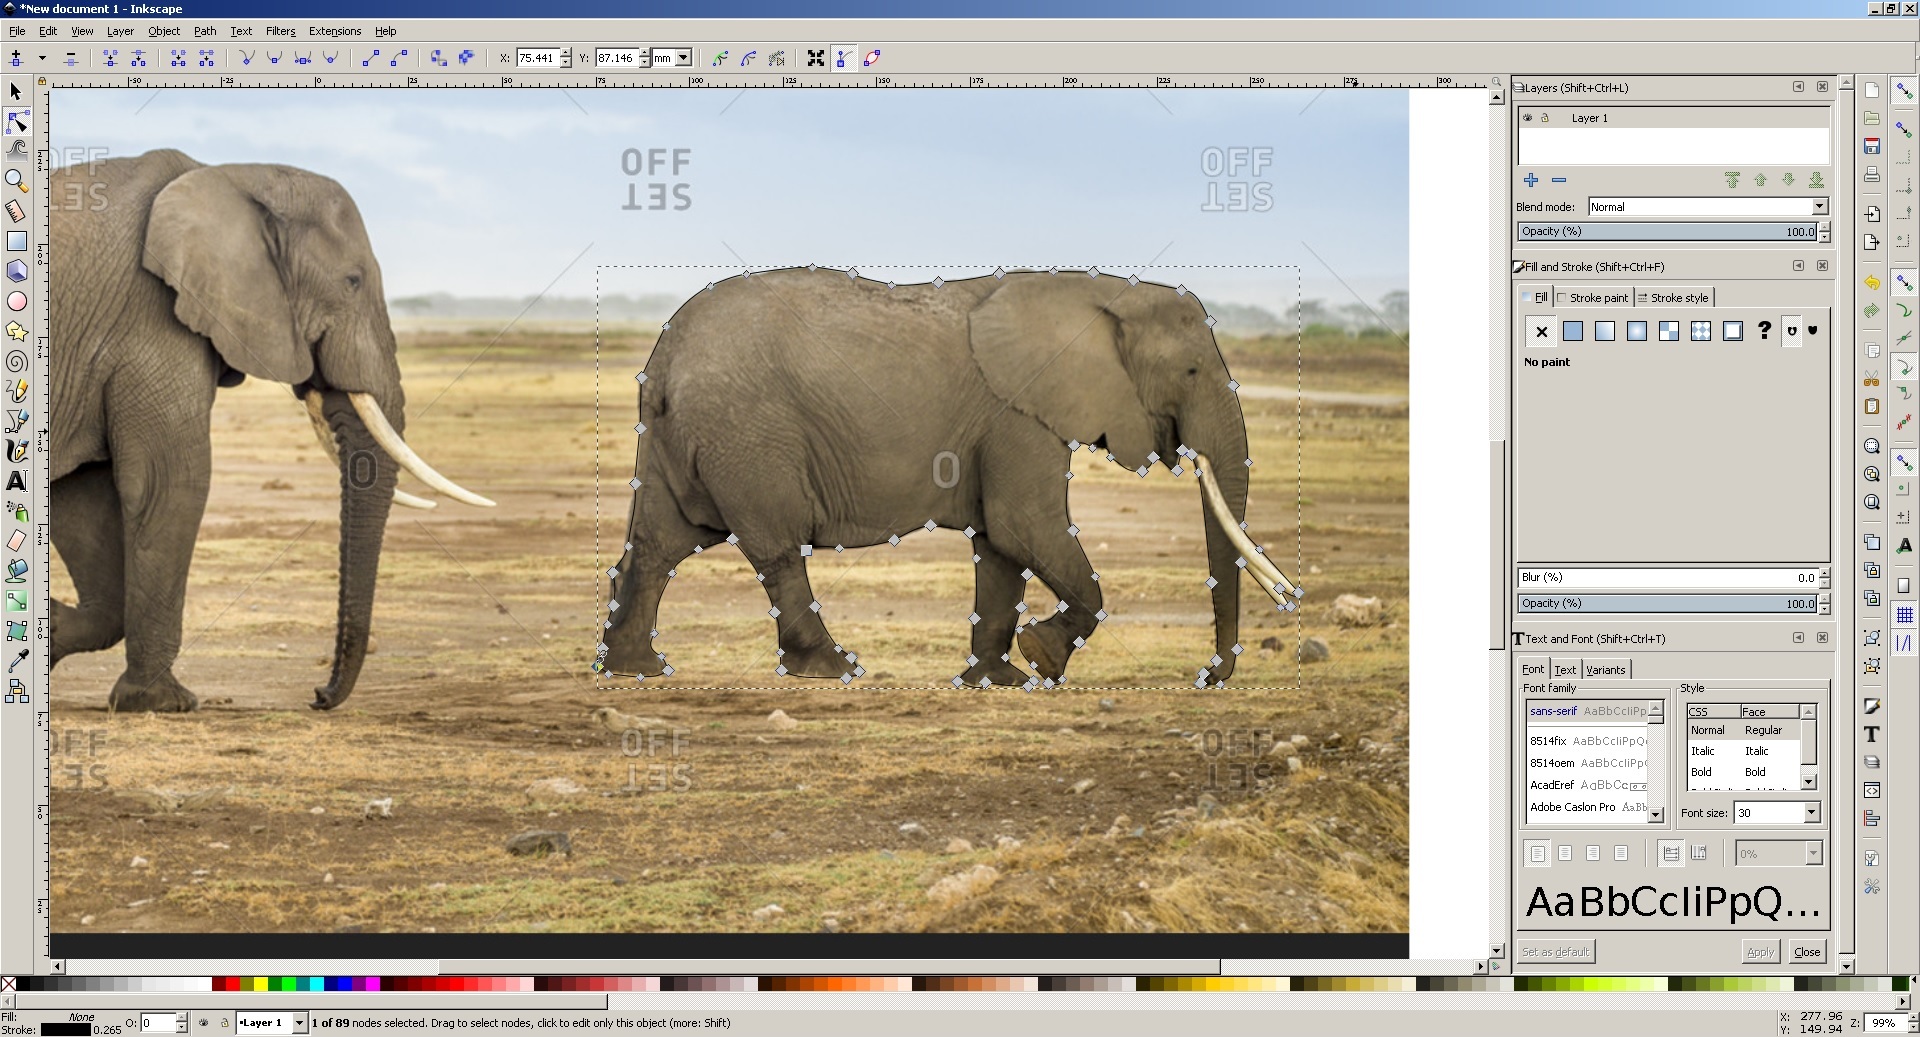Open the insert node options dropdown arrow
The width and height of the screenshot is (1920, 1037).
click(x=42, y=58)
